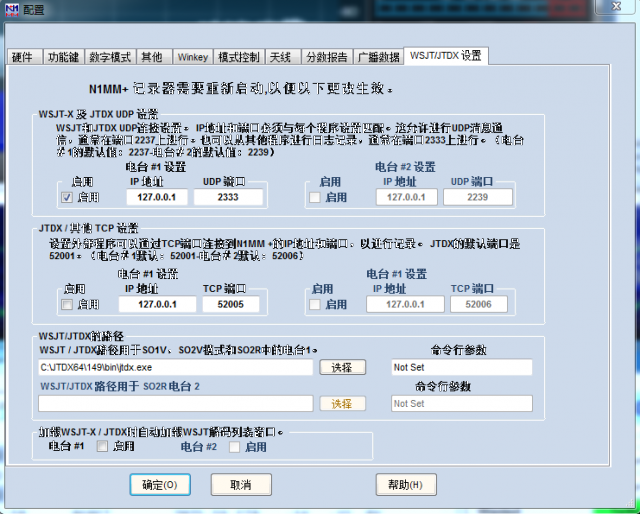
Task: Switch to the Winkey tab
Action: tap(193, 57)
